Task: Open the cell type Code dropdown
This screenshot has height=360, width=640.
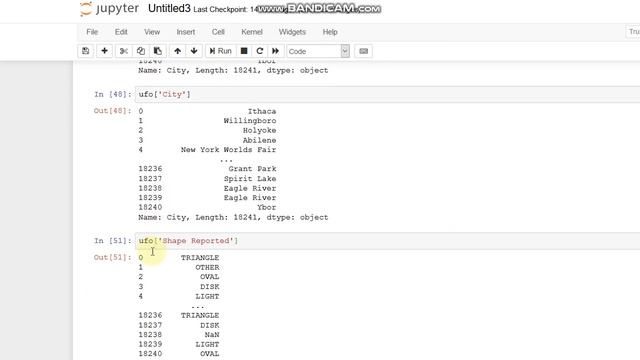Action: 318,51
